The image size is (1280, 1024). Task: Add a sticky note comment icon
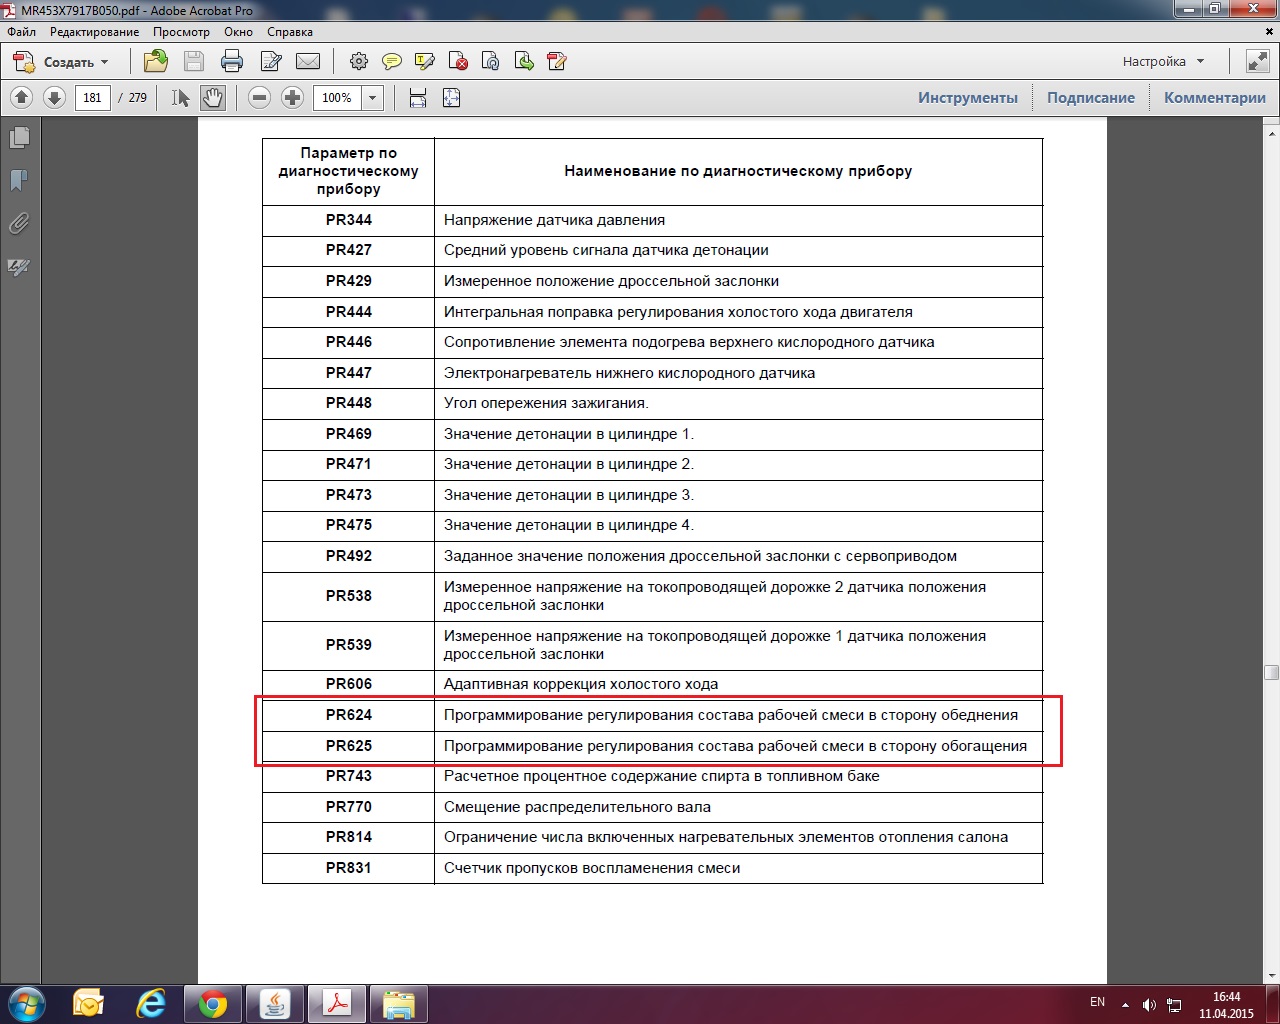pyautogui.click(x=392, y=62)
